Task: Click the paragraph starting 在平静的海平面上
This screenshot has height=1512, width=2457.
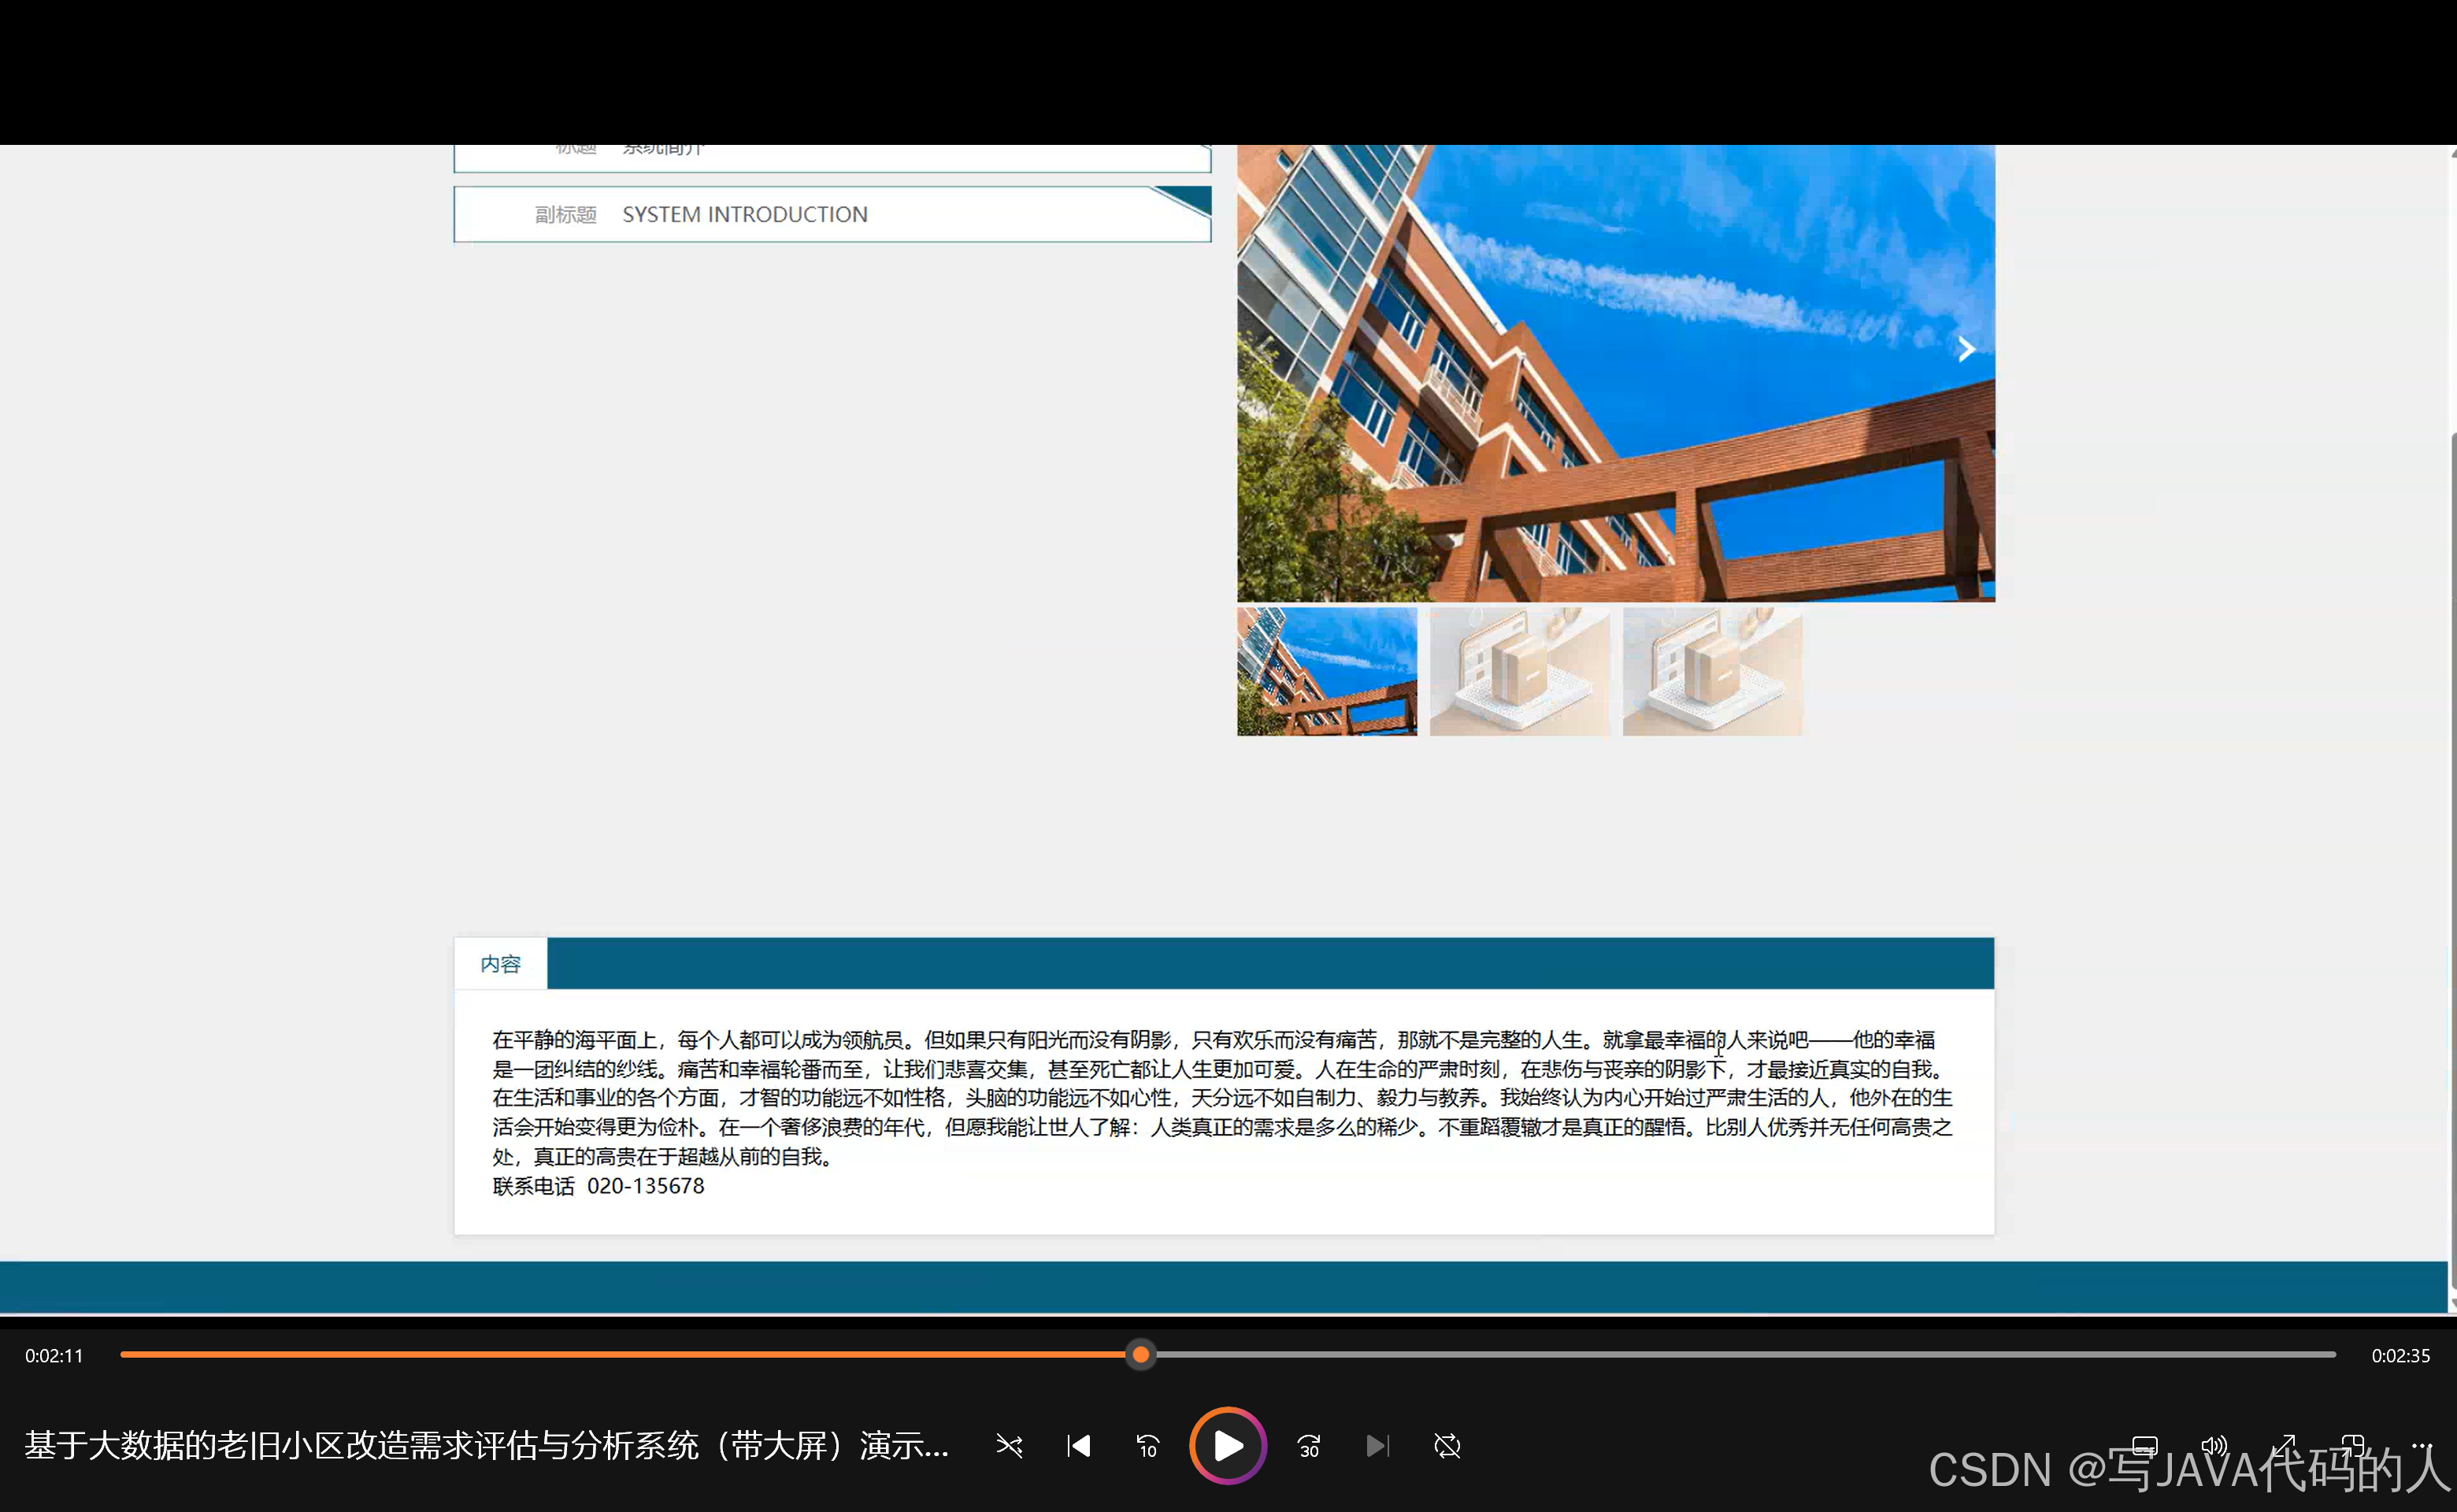Action: (x=1222, y=1098)
